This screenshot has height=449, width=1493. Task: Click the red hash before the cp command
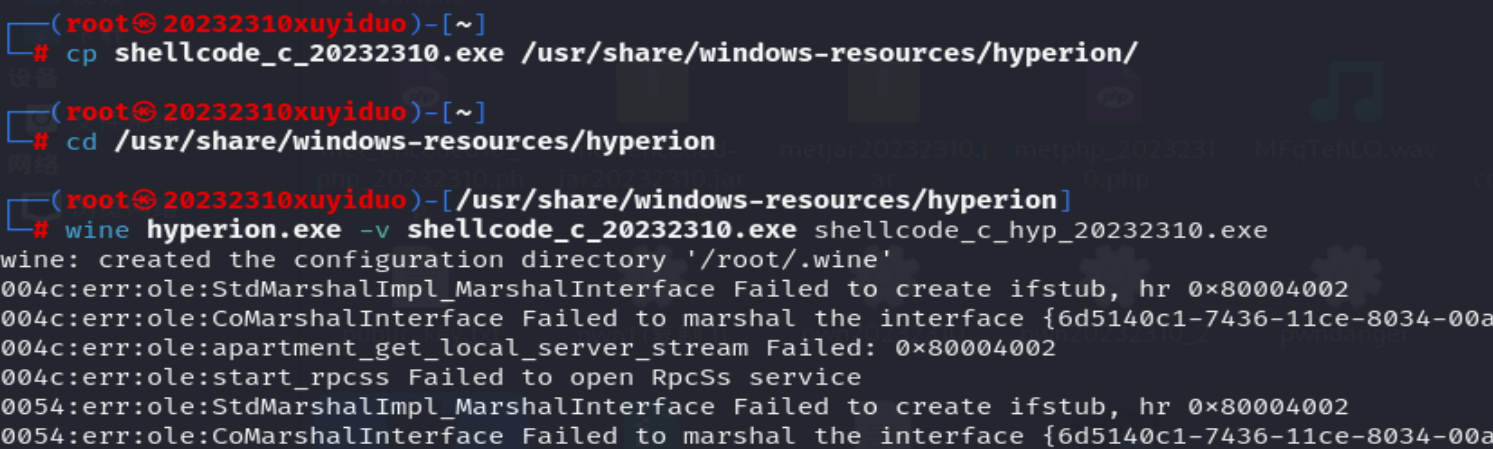click(x=41, y=54)
